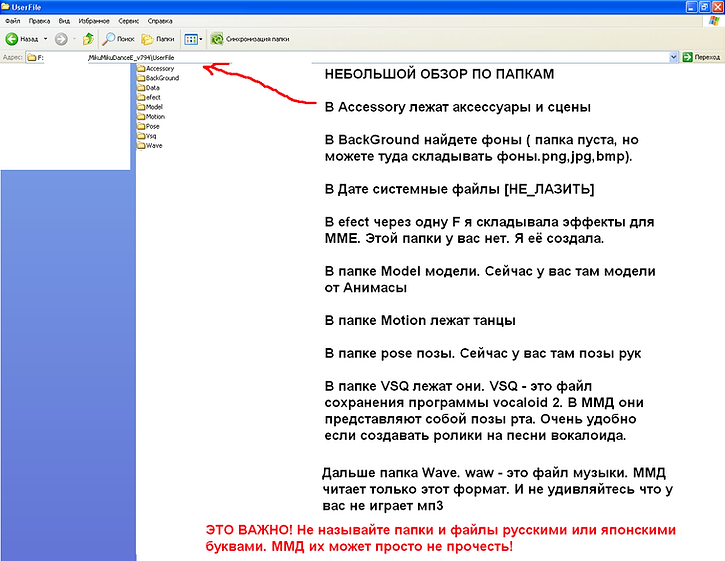Minimize the UserFile window
The height and width of the screenshot is (561, 725).
click(x=692, y=6)
